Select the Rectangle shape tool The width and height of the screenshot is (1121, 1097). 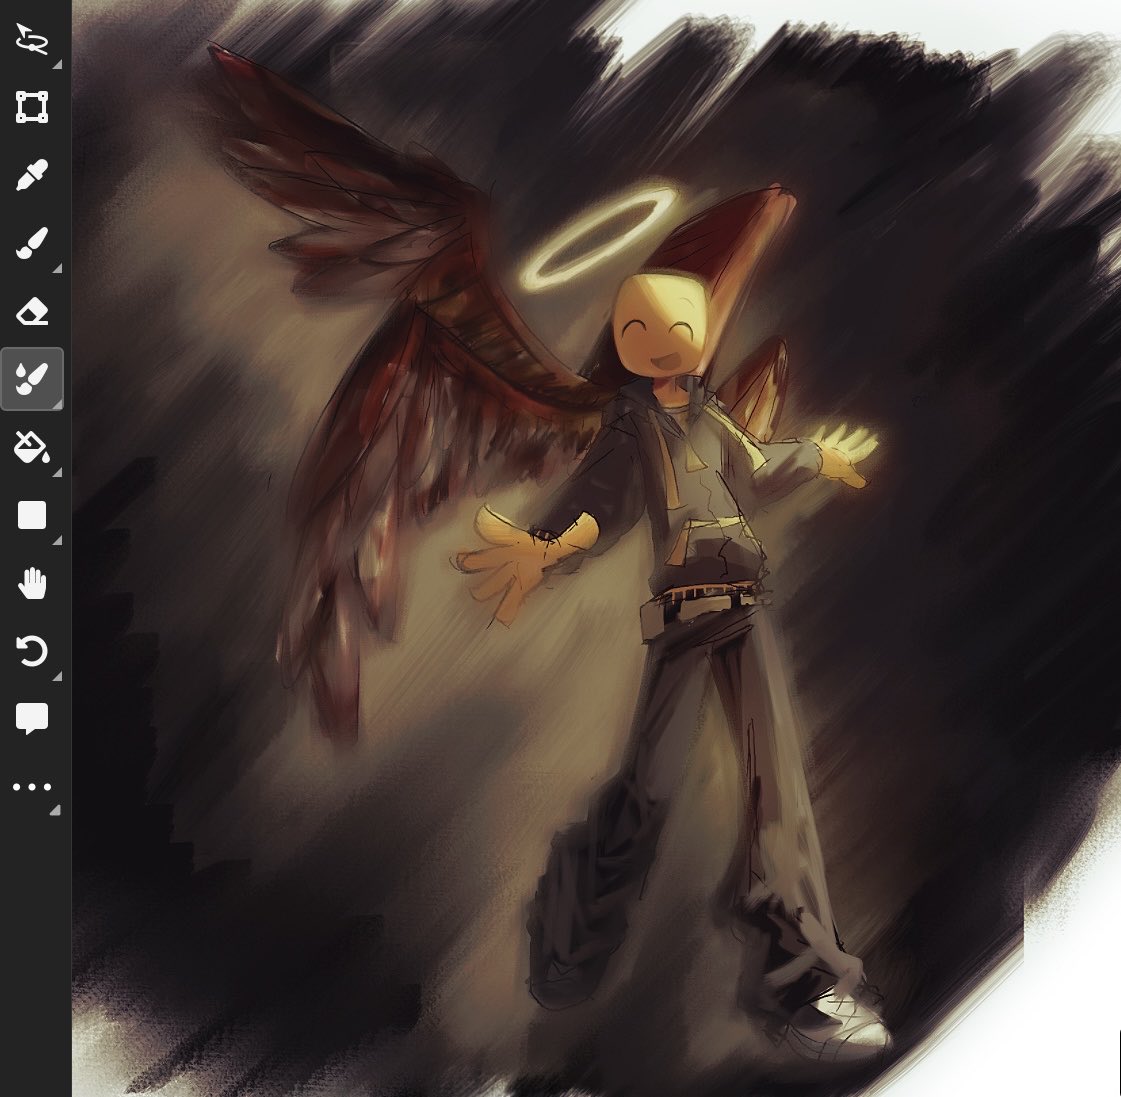(x=32, y=515)
